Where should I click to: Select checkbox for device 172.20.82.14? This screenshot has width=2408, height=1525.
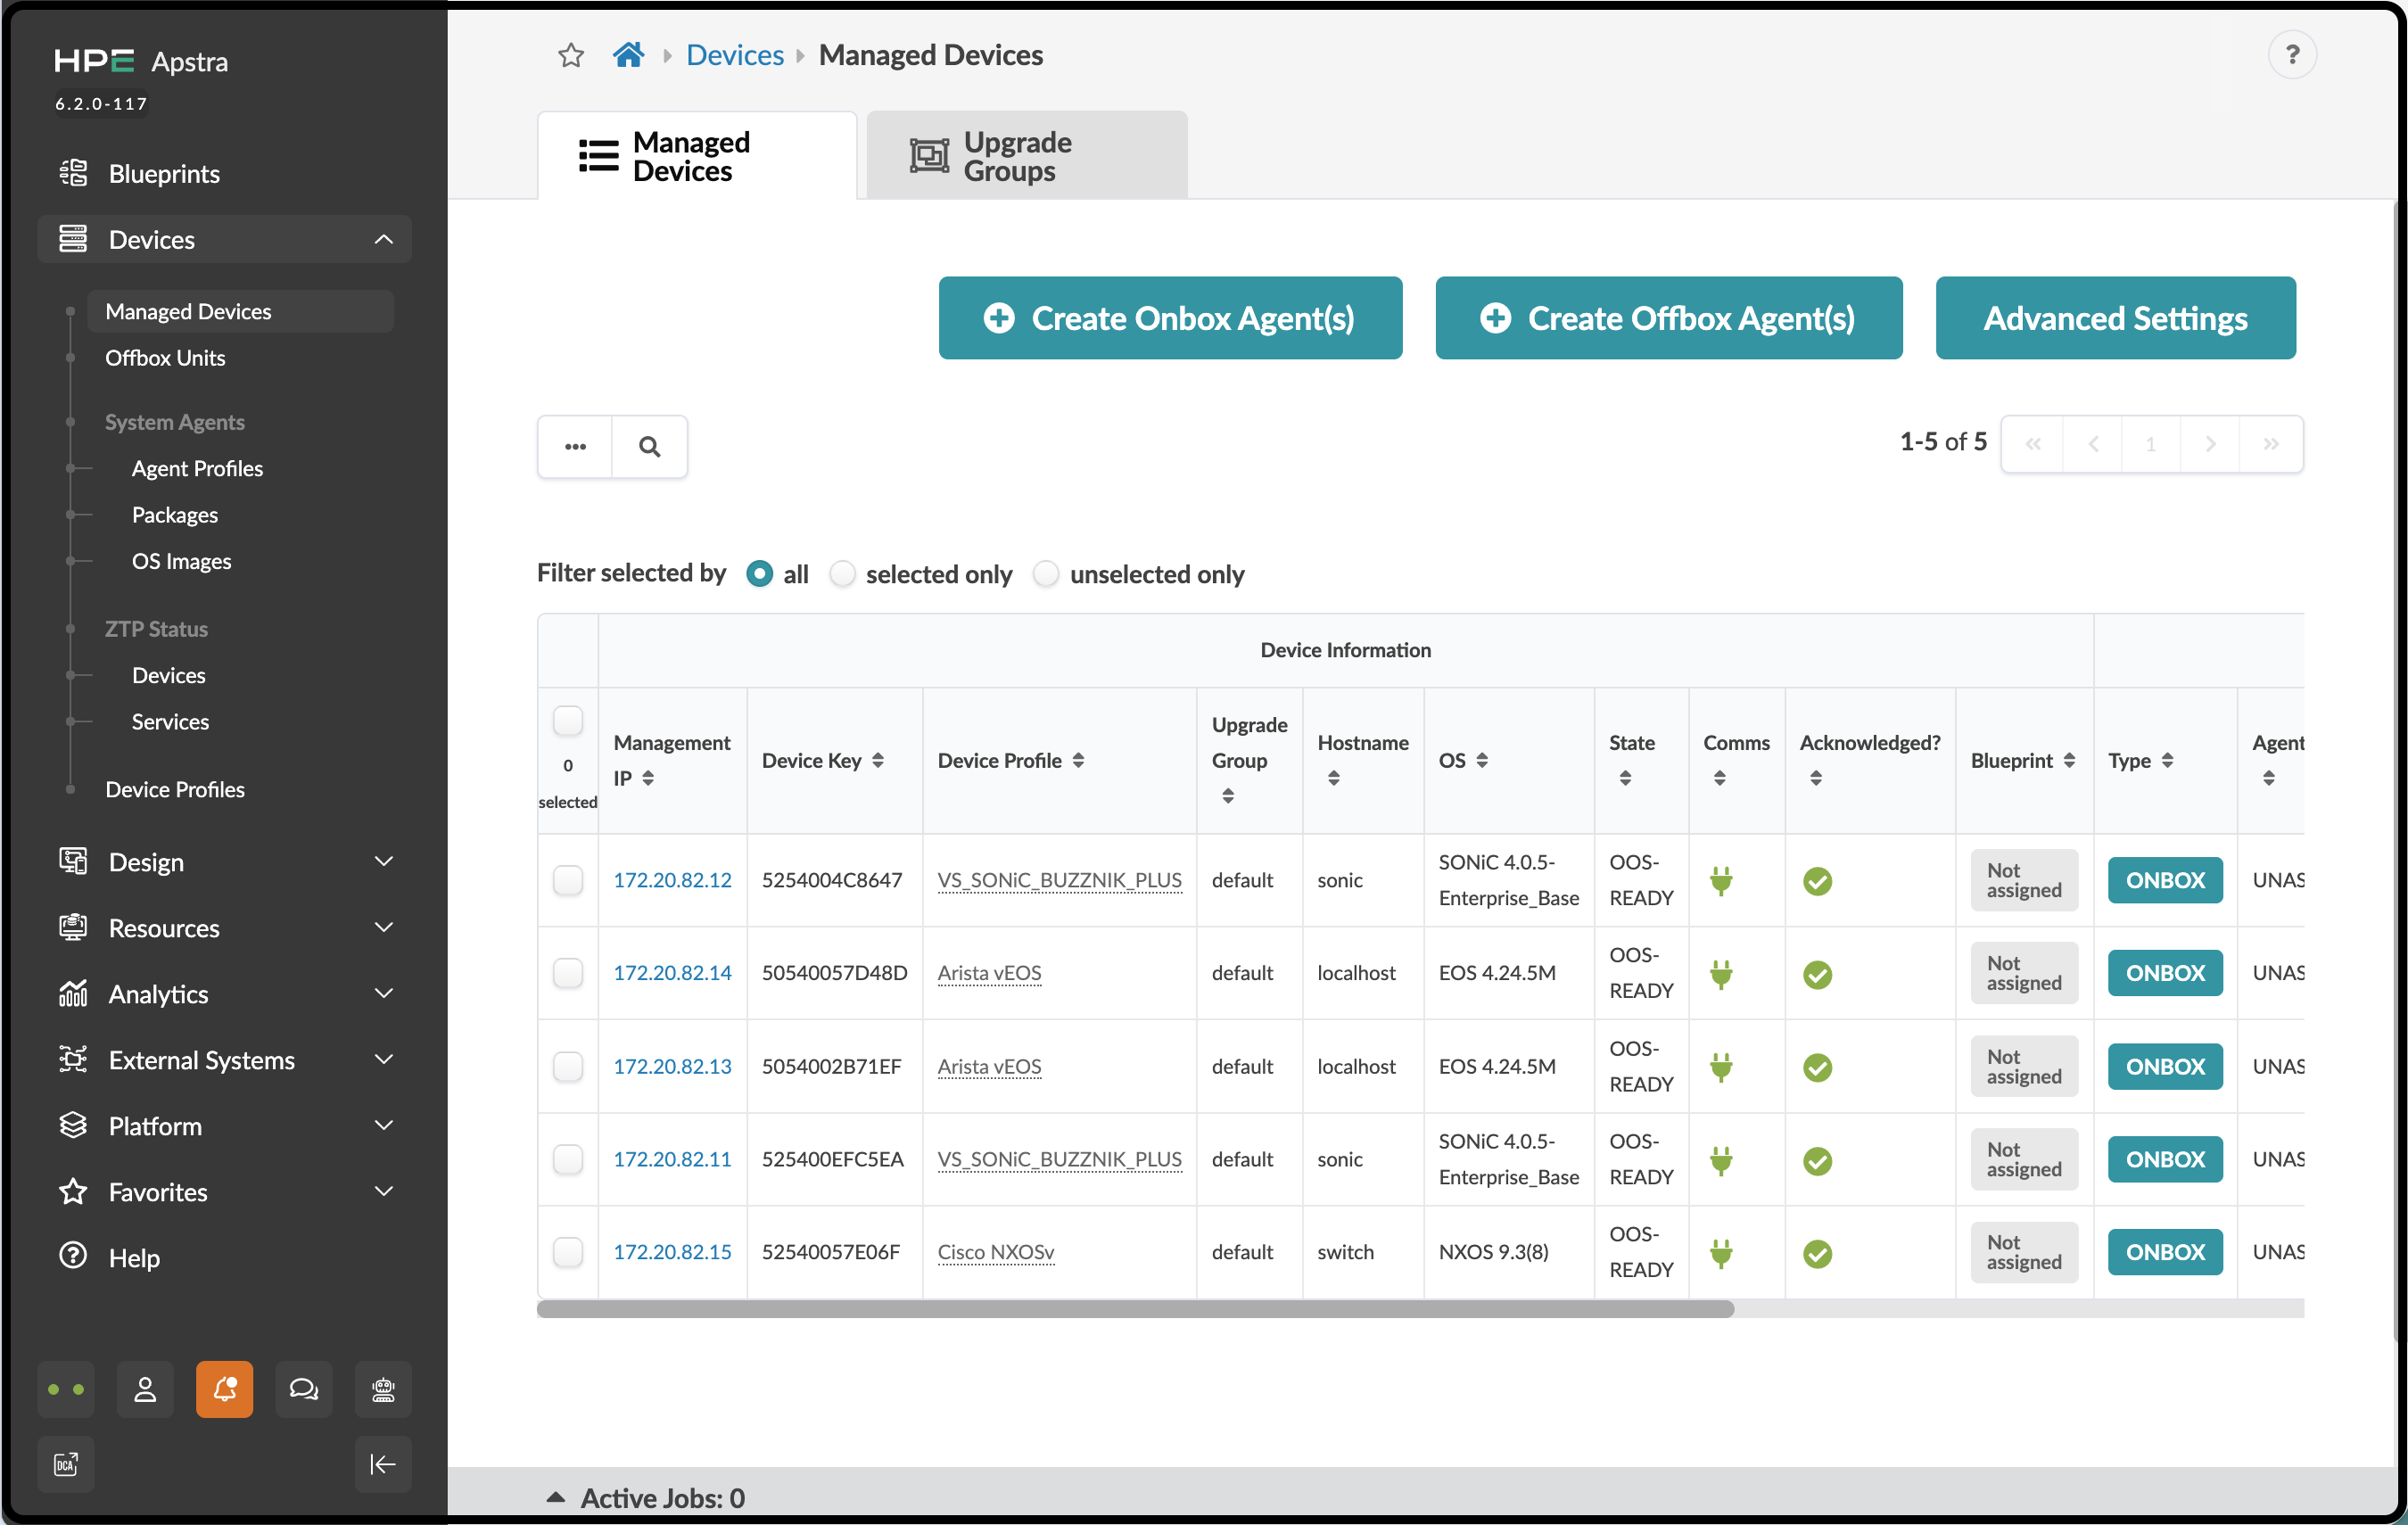click(568, 973)
